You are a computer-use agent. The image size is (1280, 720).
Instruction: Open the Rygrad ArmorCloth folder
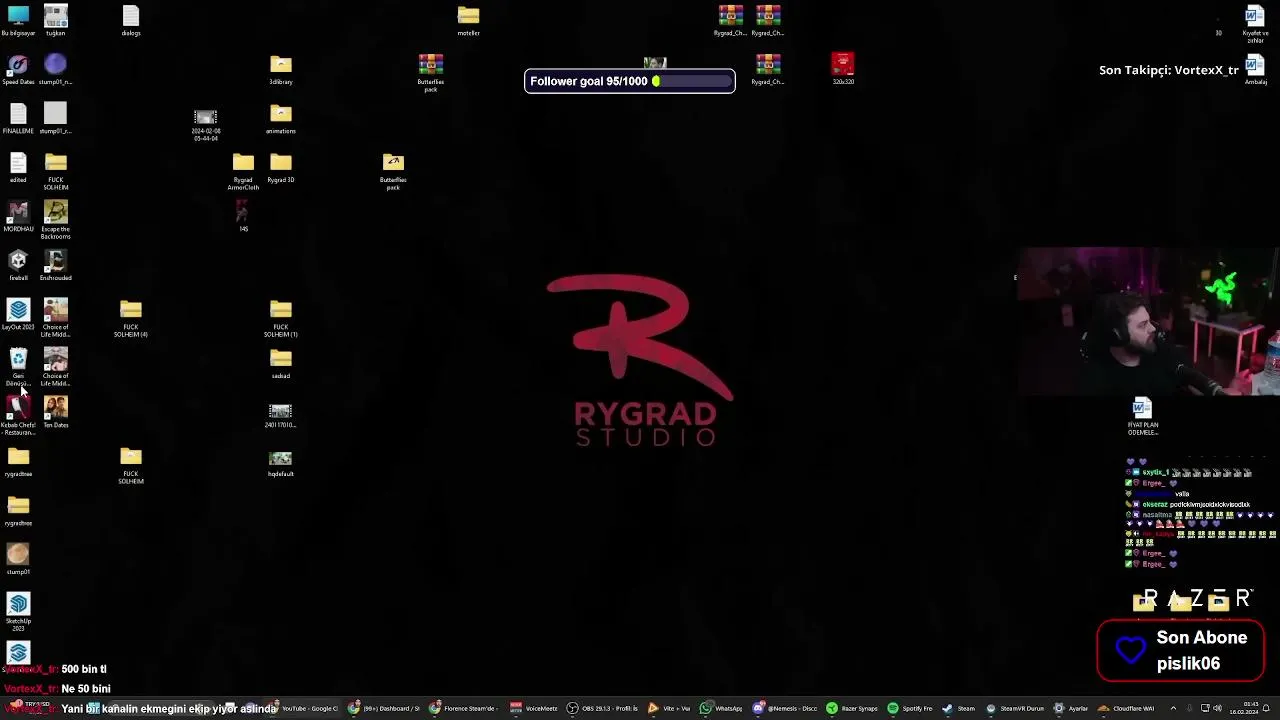pos(243,170)
